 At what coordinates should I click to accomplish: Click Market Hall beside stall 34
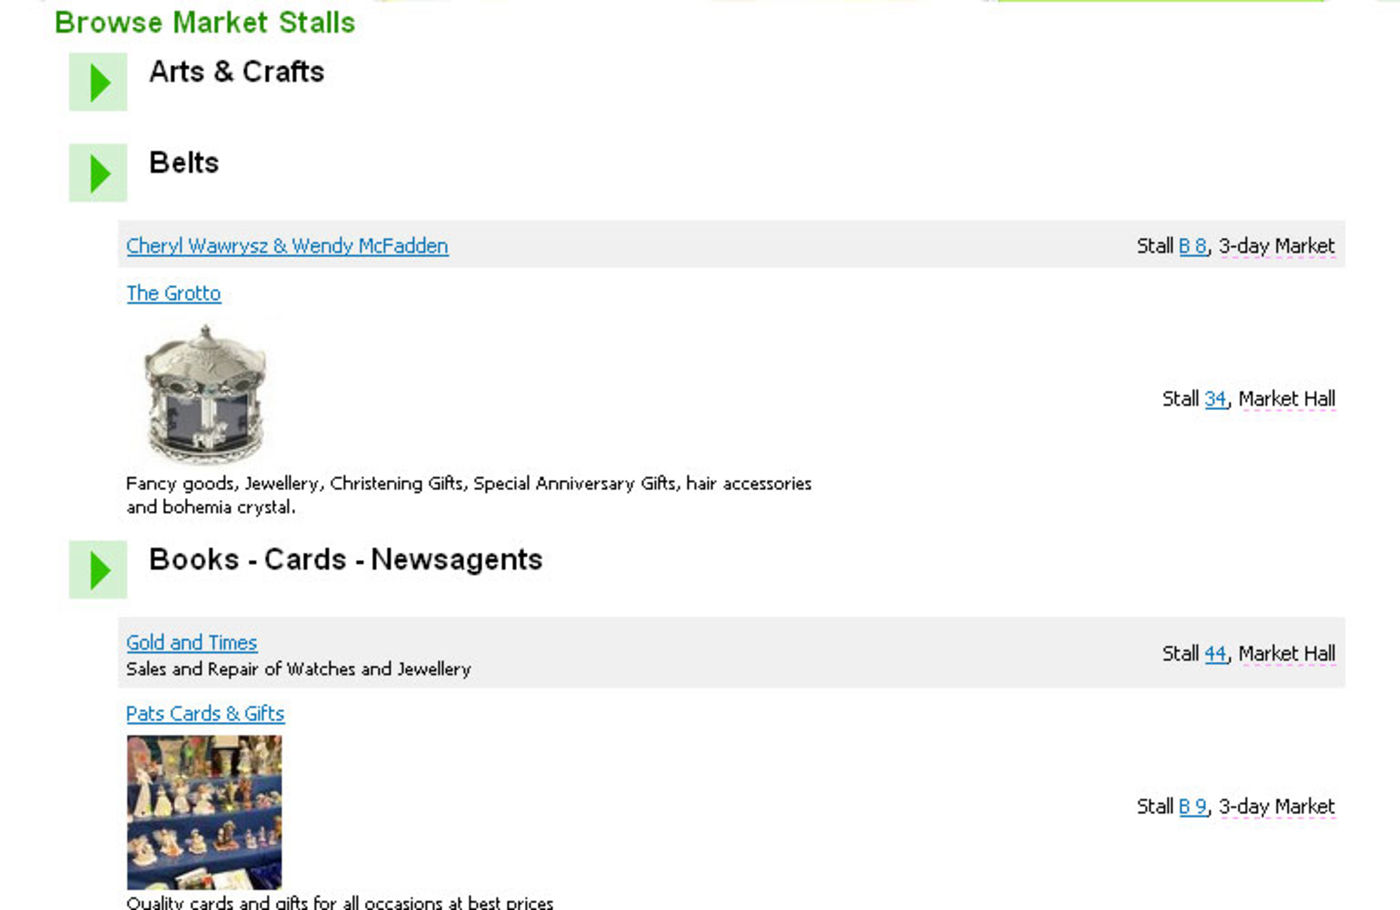pos(1286,399)
